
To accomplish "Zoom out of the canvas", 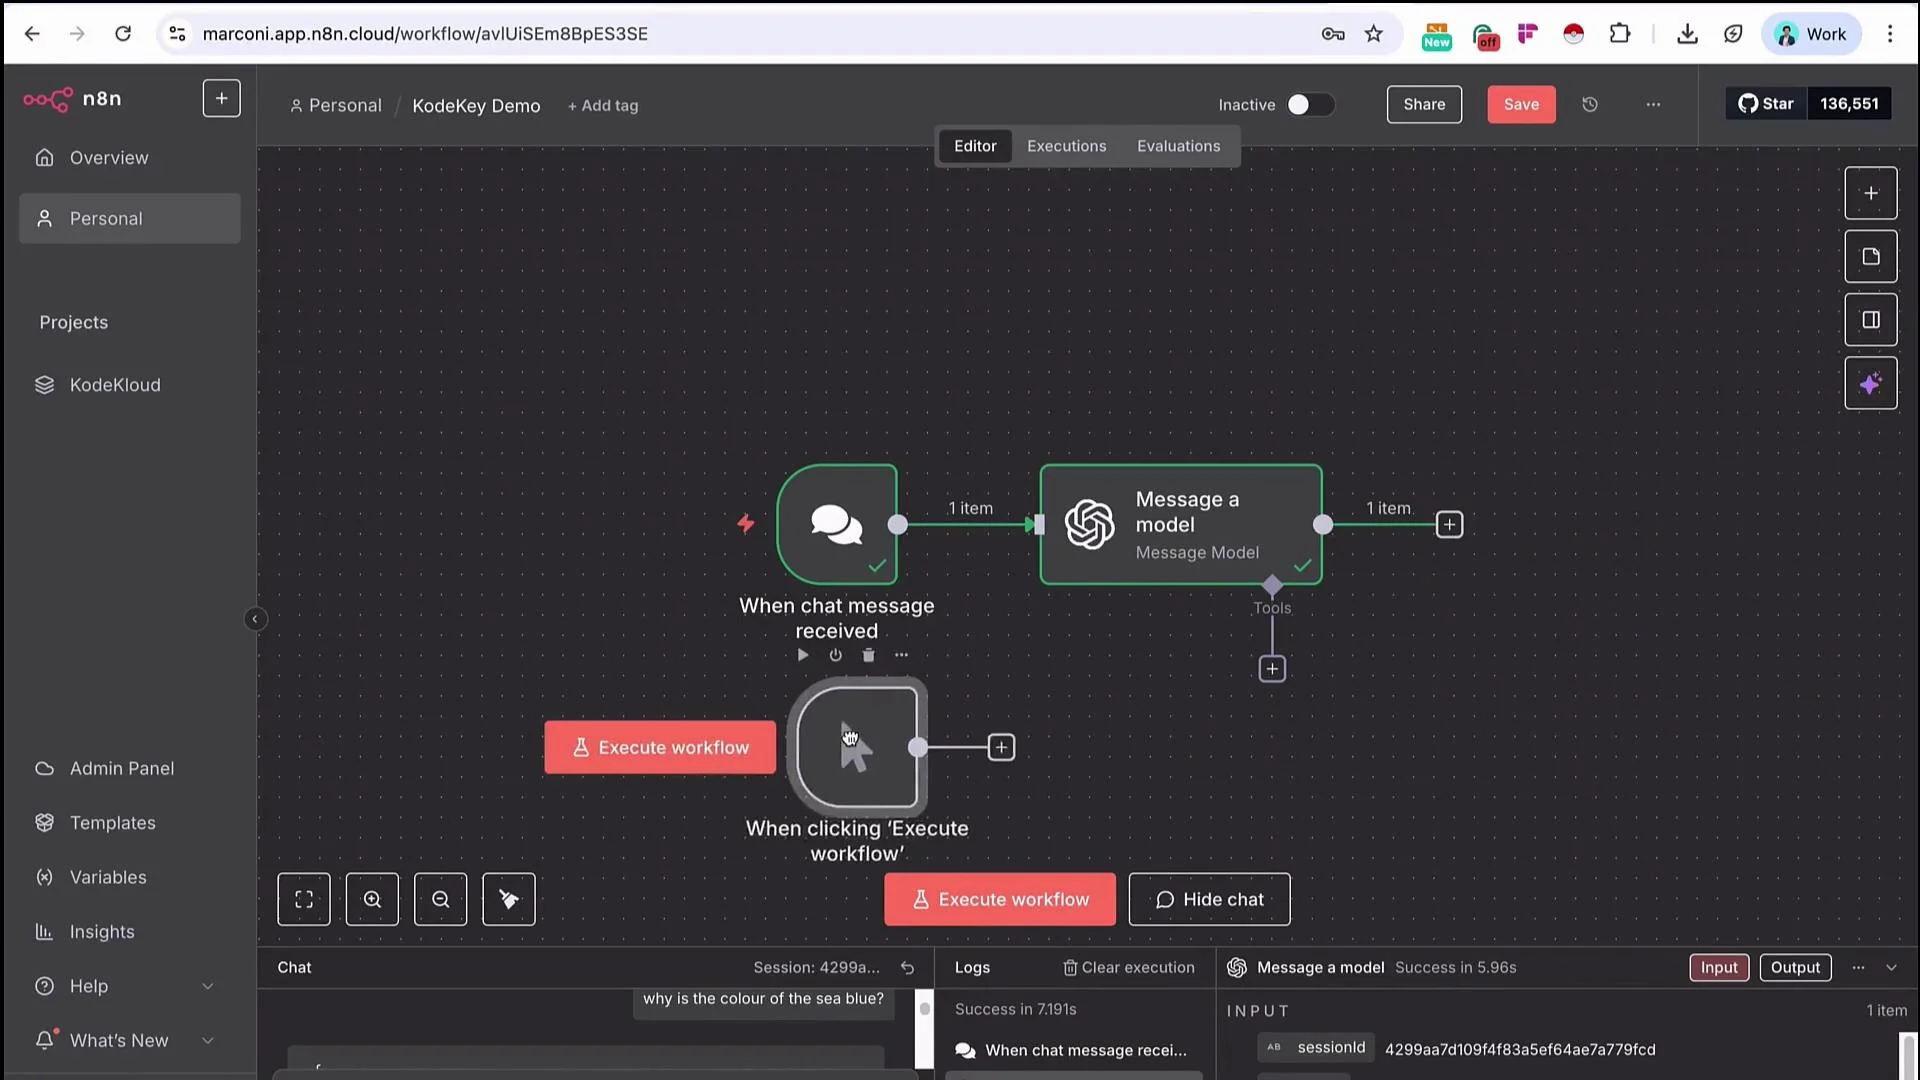I will coord(440,899).
